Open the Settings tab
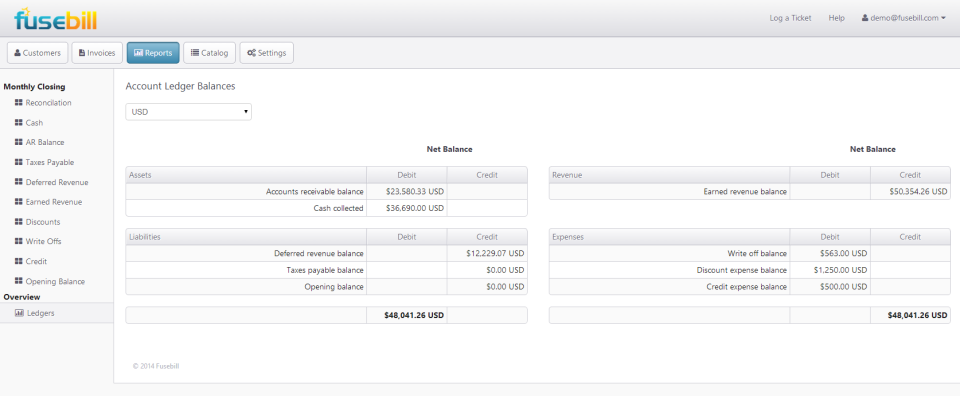The height and width of the screenshot is (396, 960). [x=266, y=53]
